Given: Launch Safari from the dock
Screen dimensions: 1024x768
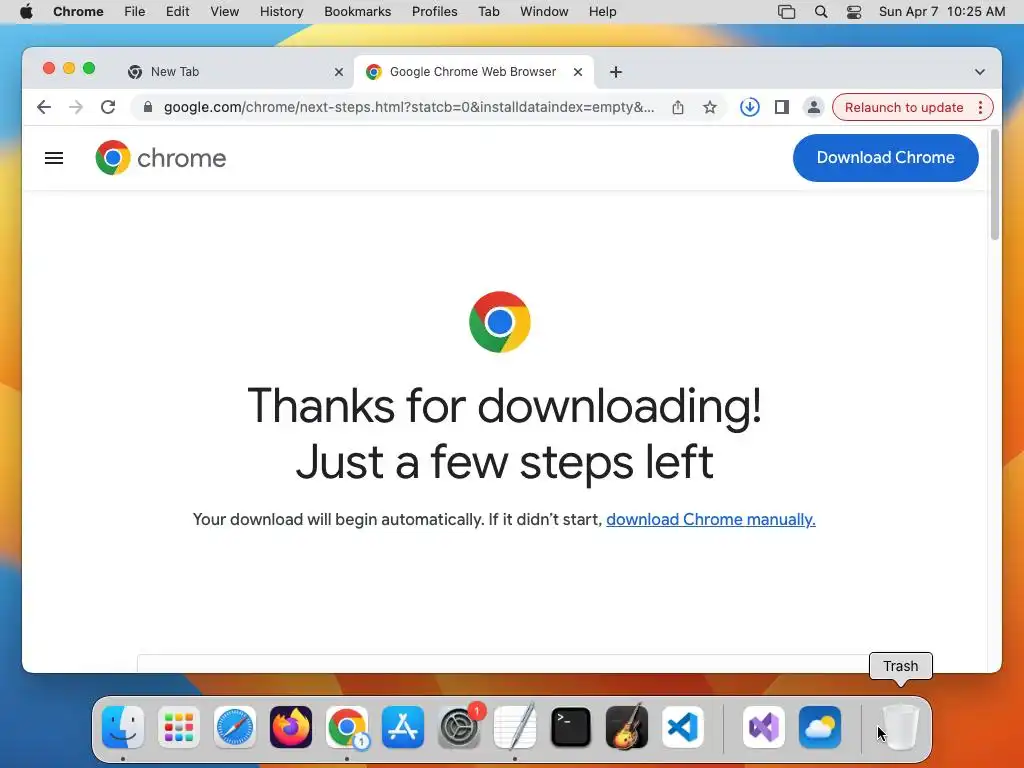Looking at the screenshot, I should pyautogui.click(x=235, y=727).
